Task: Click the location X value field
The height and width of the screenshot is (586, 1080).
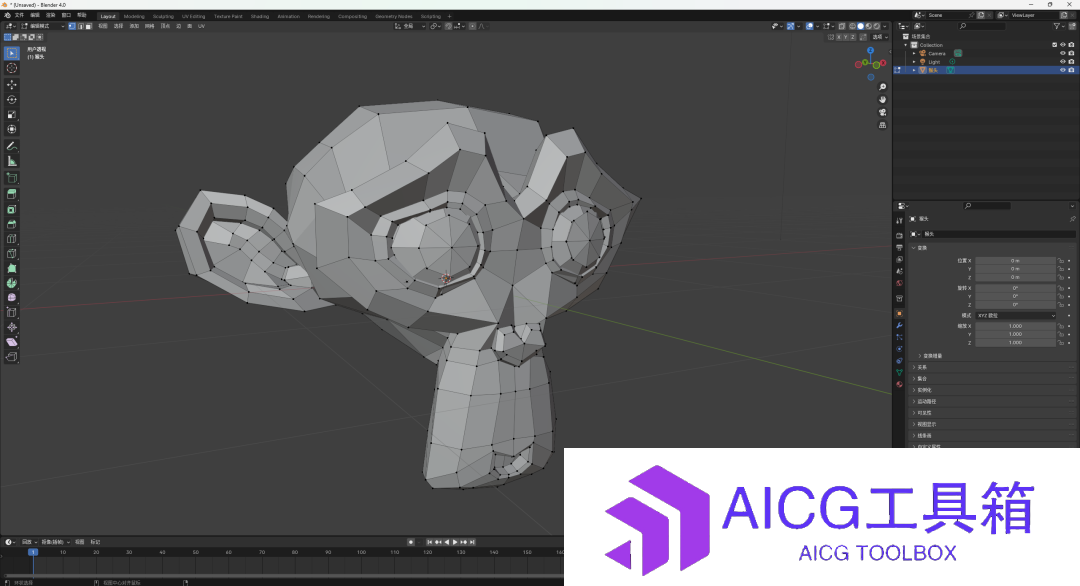Action: pyautogui.click(x=1015, y=261)
